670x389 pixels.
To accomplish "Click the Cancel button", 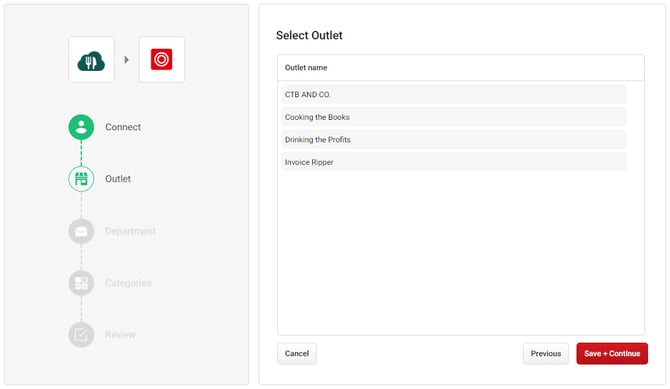I will point(297,354).
